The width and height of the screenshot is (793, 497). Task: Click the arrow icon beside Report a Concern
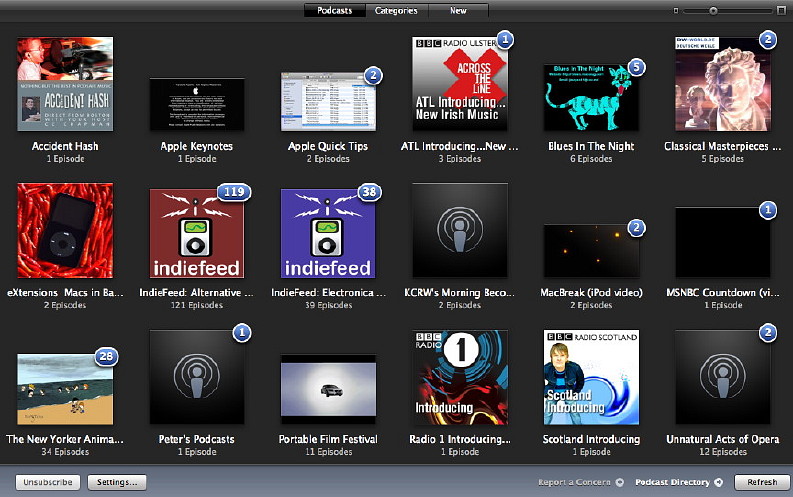tap(620, 482)
